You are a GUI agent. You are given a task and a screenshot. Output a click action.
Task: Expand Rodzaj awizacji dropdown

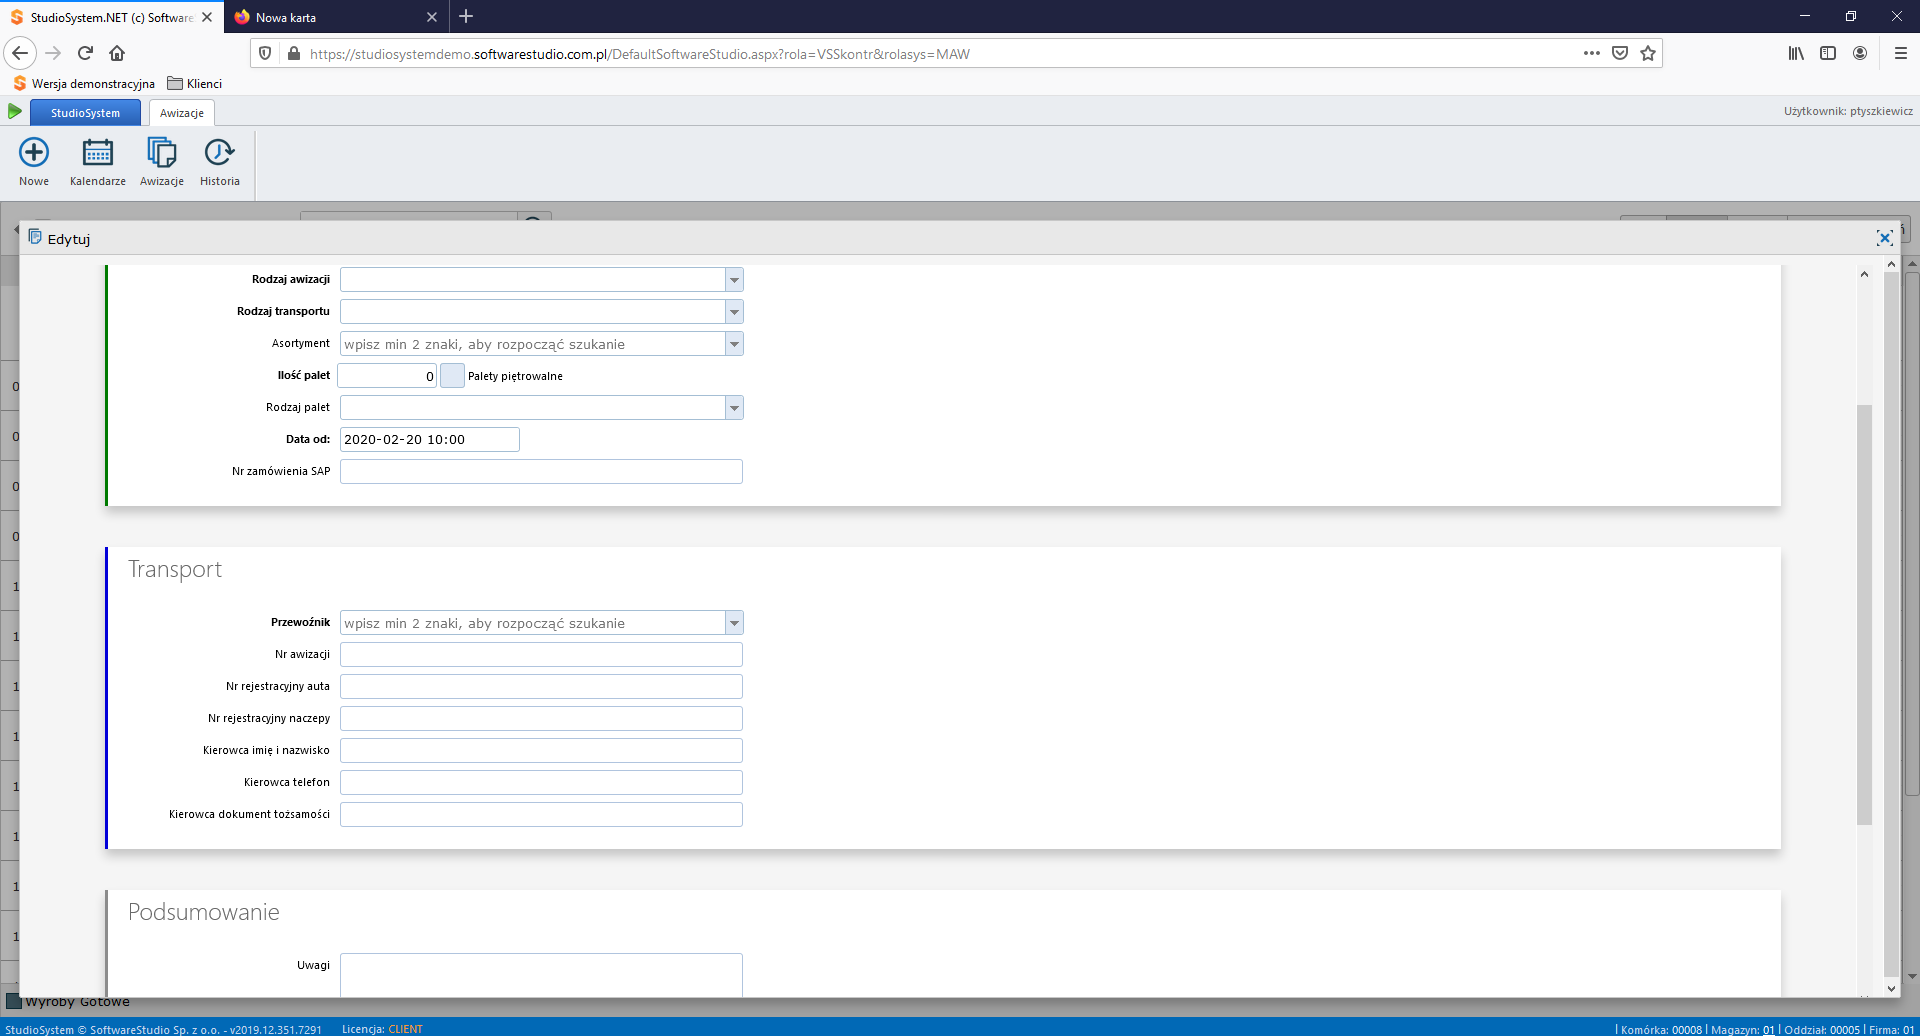[x=734, y=280]
